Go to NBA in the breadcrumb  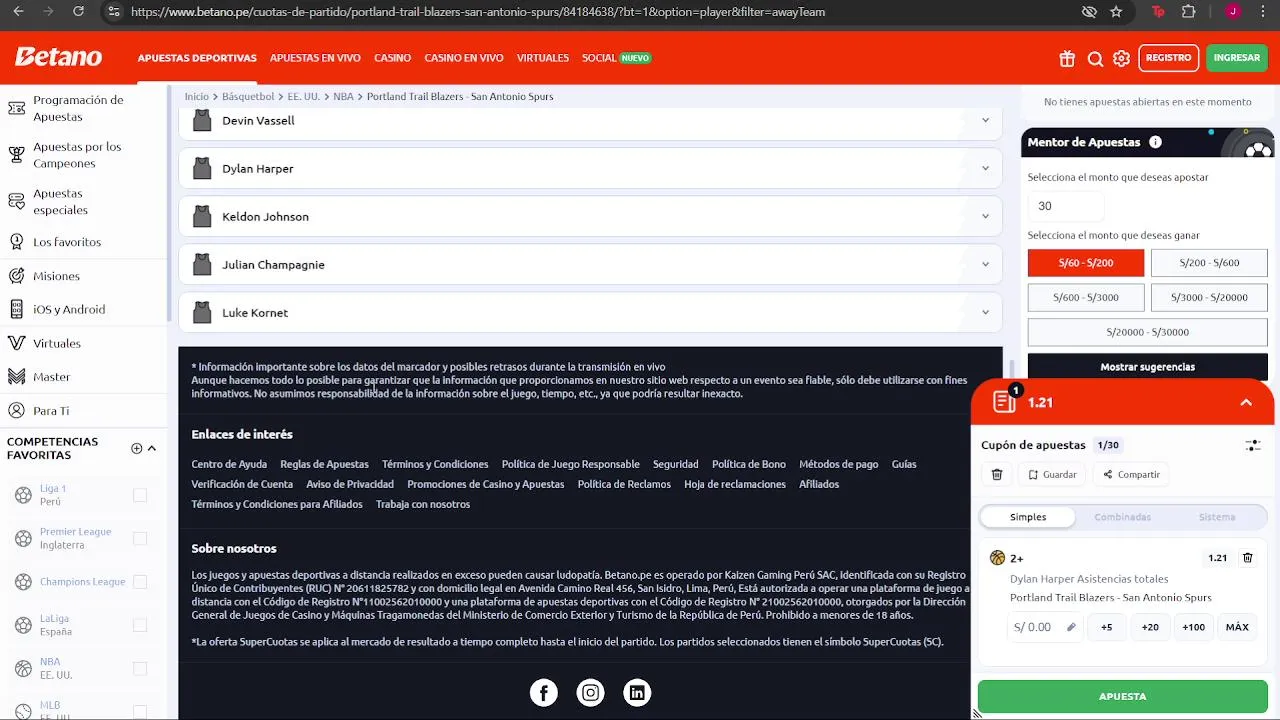coord(343,97)
